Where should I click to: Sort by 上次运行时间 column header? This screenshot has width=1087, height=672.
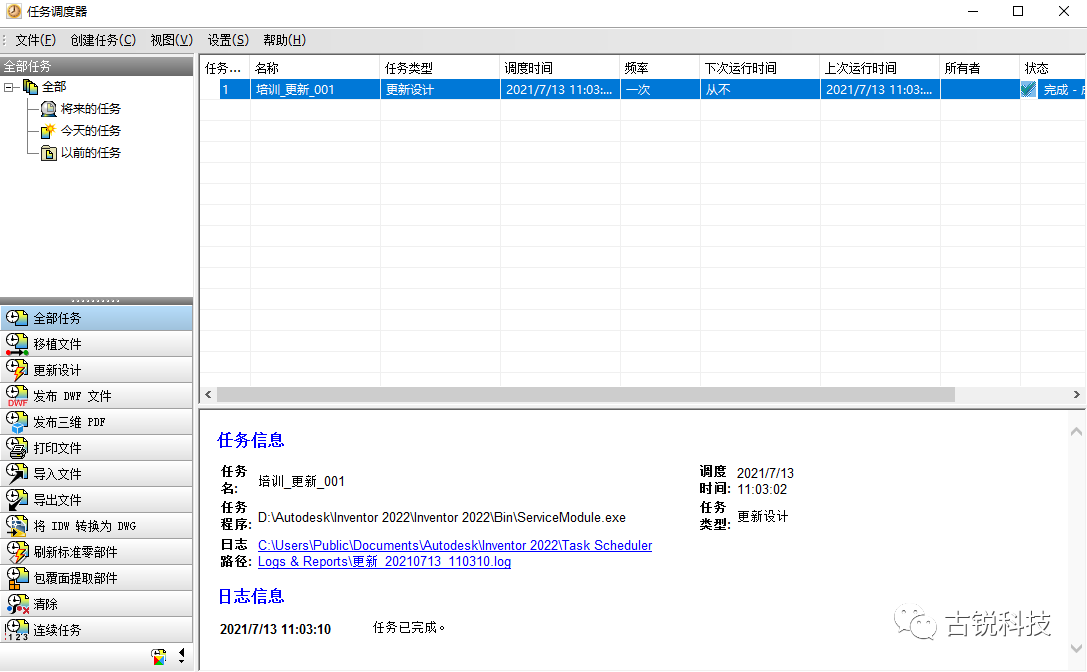[880, 68]
